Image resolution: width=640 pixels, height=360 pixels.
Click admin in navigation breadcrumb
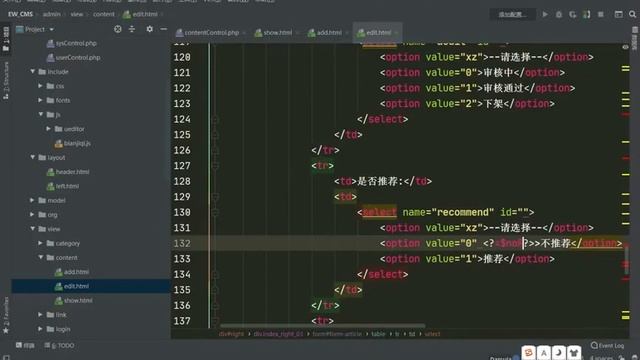[51, 14]
